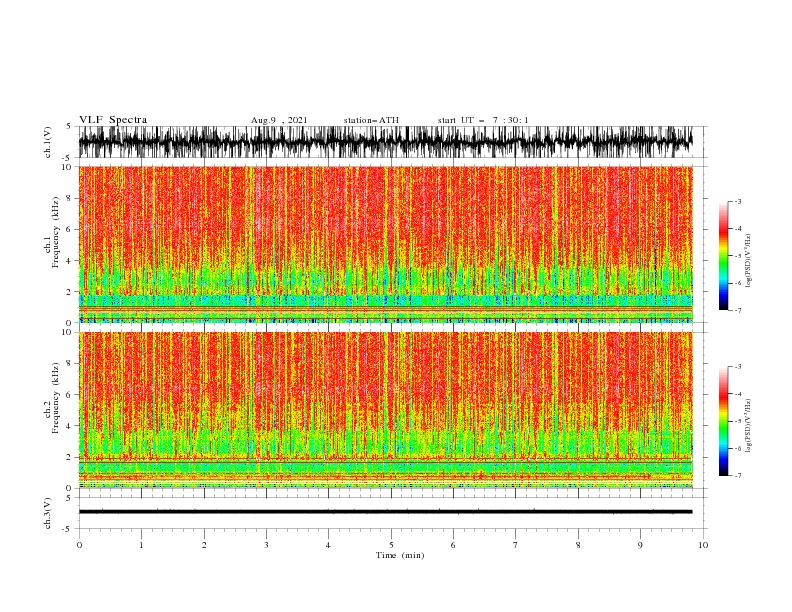Select the ch.1 "Frequency (kHz)" axis label

(x=56, y=232)
